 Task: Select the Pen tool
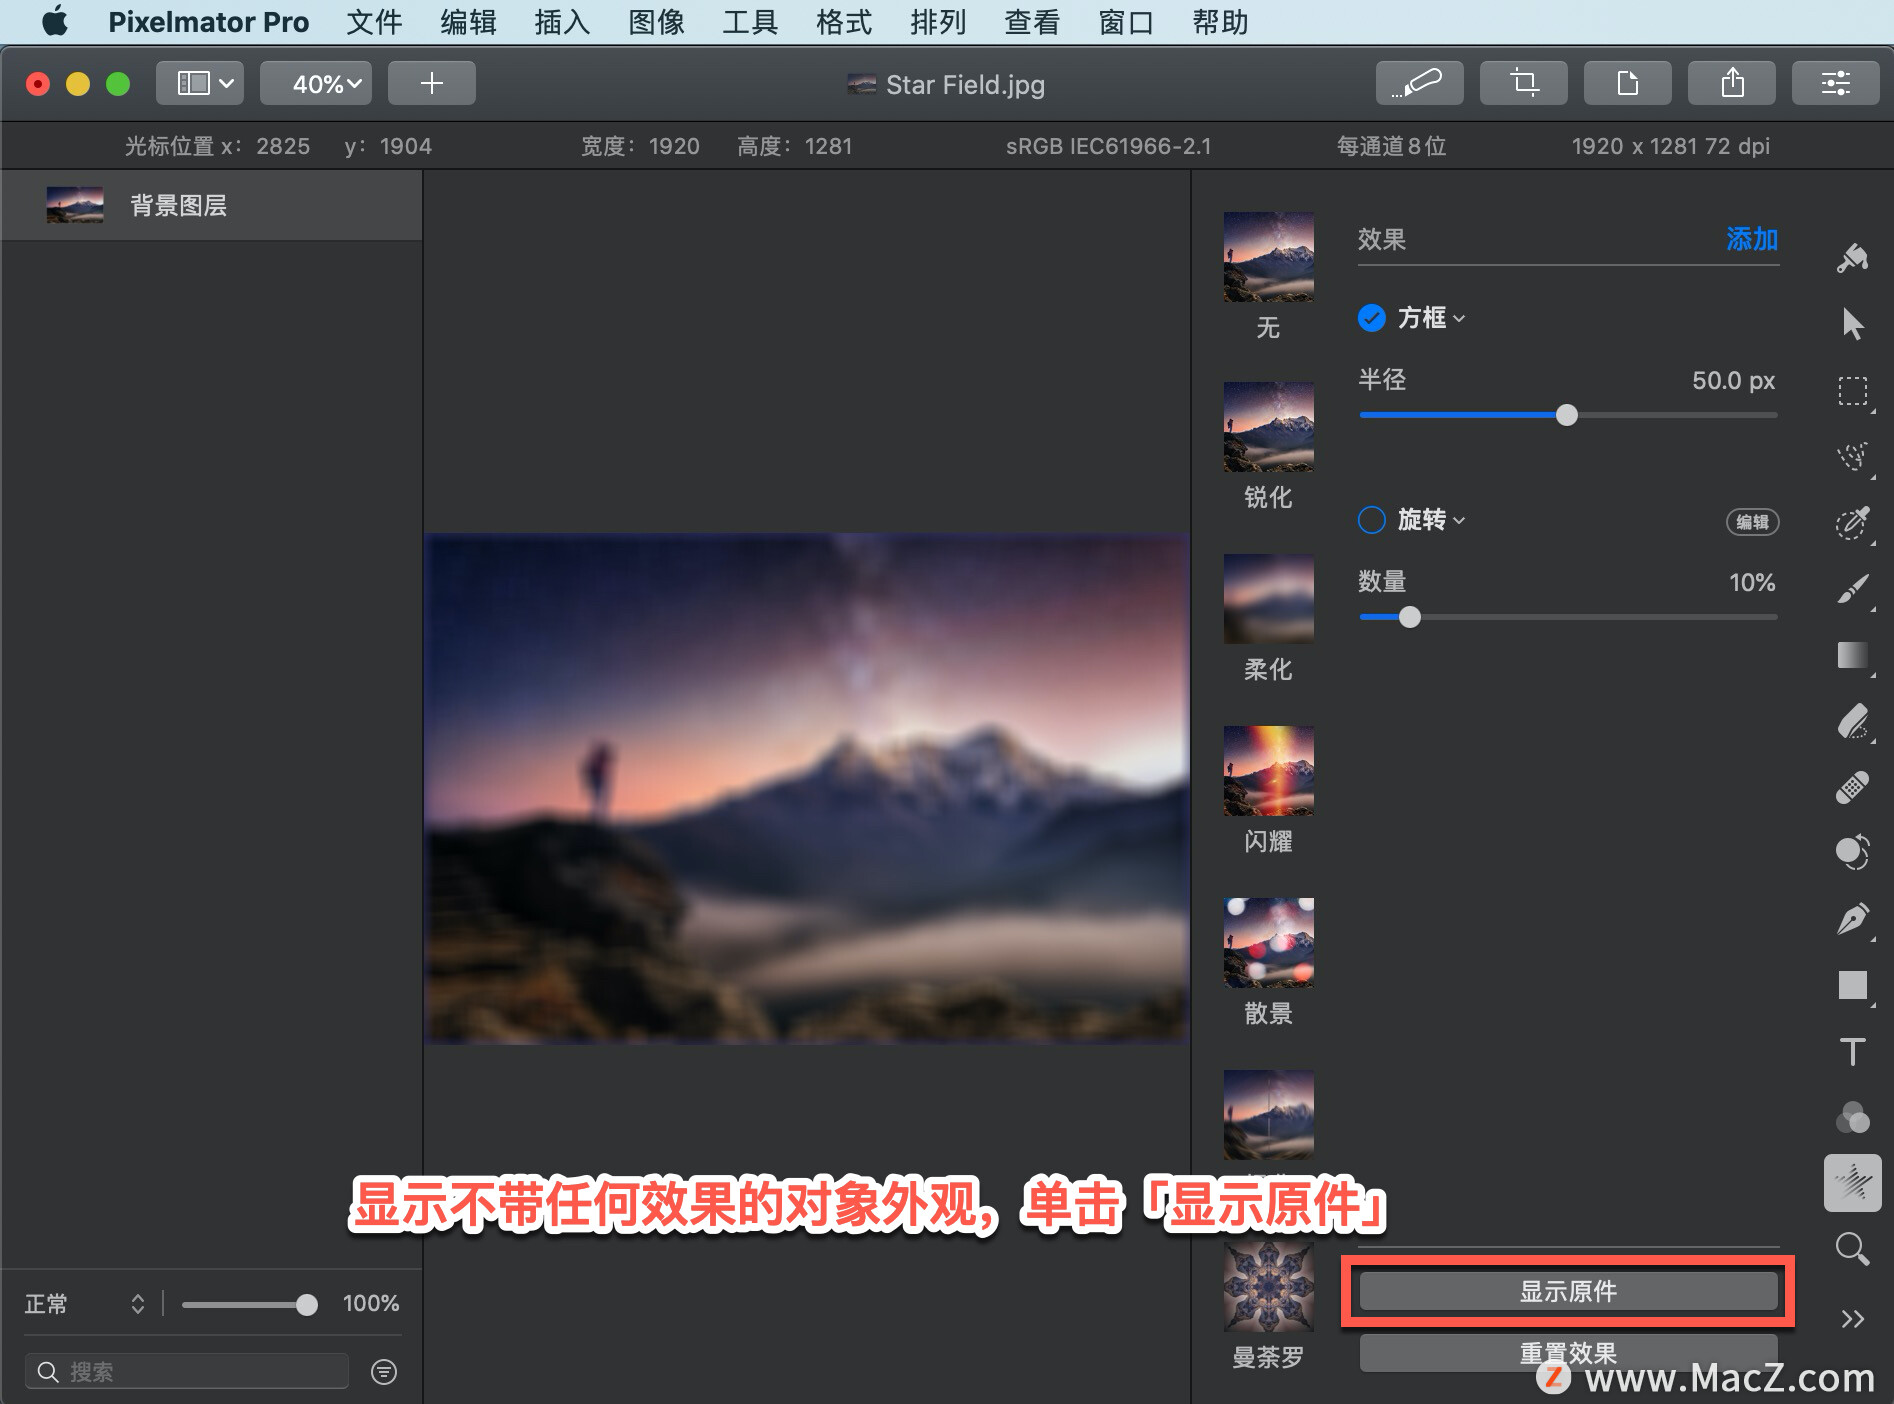[x=1853, y=920]
